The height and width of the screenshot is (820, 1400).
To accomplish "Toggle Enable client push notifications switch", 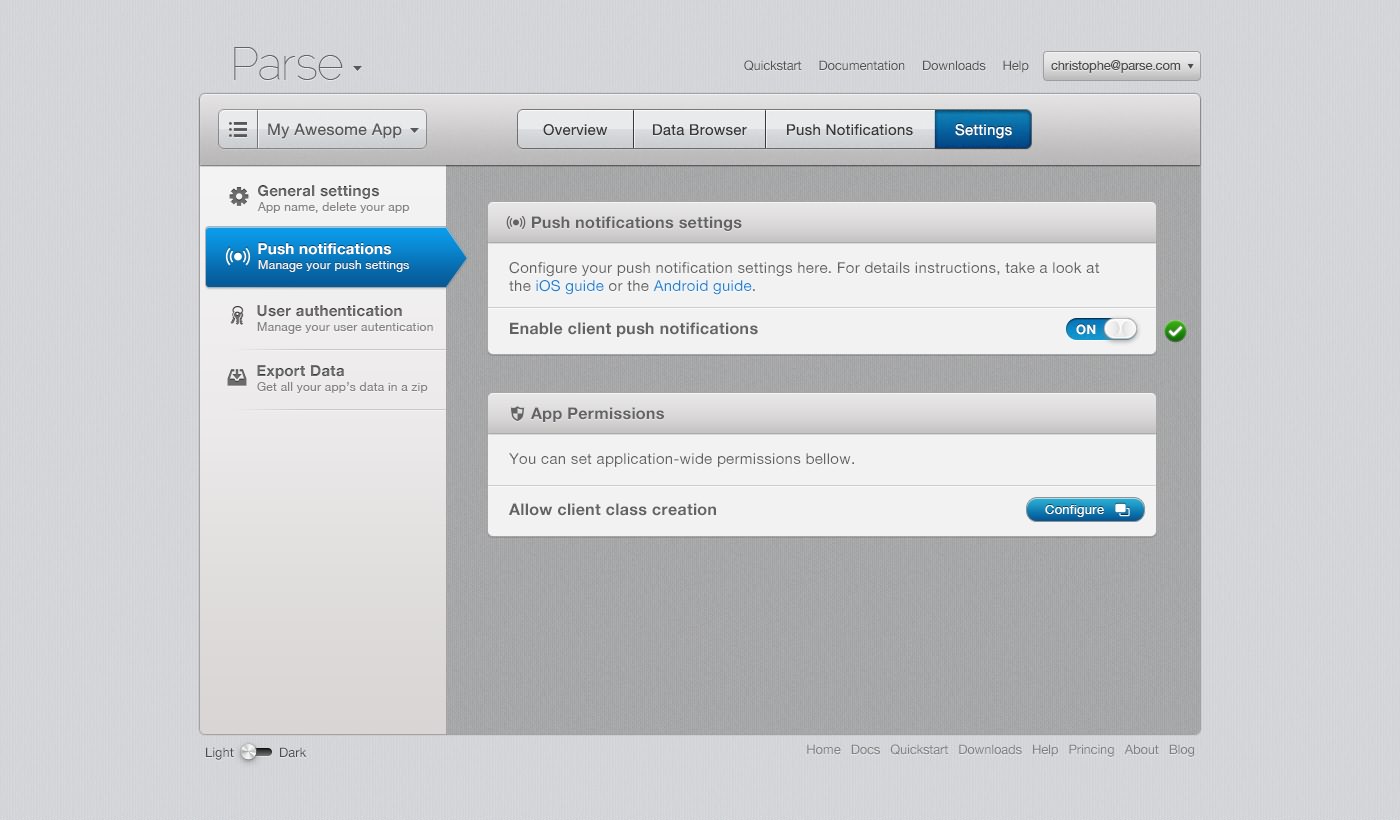I will pos(1101,329).
